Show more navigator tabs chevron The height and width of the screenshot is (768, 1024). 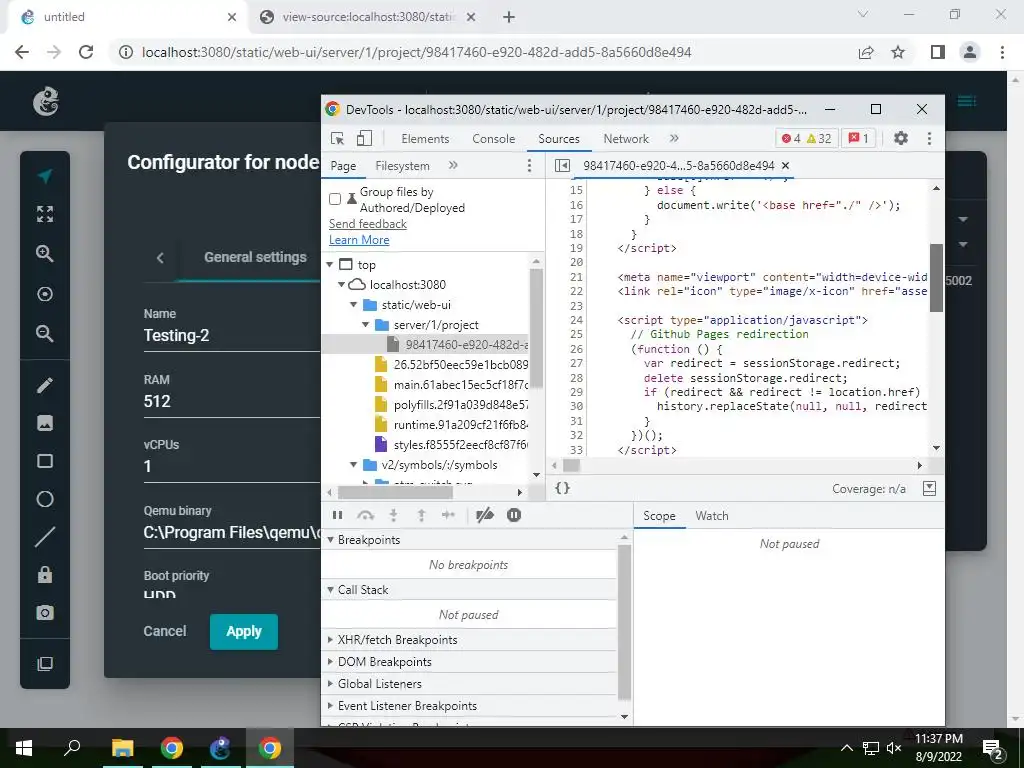point(453,166)
